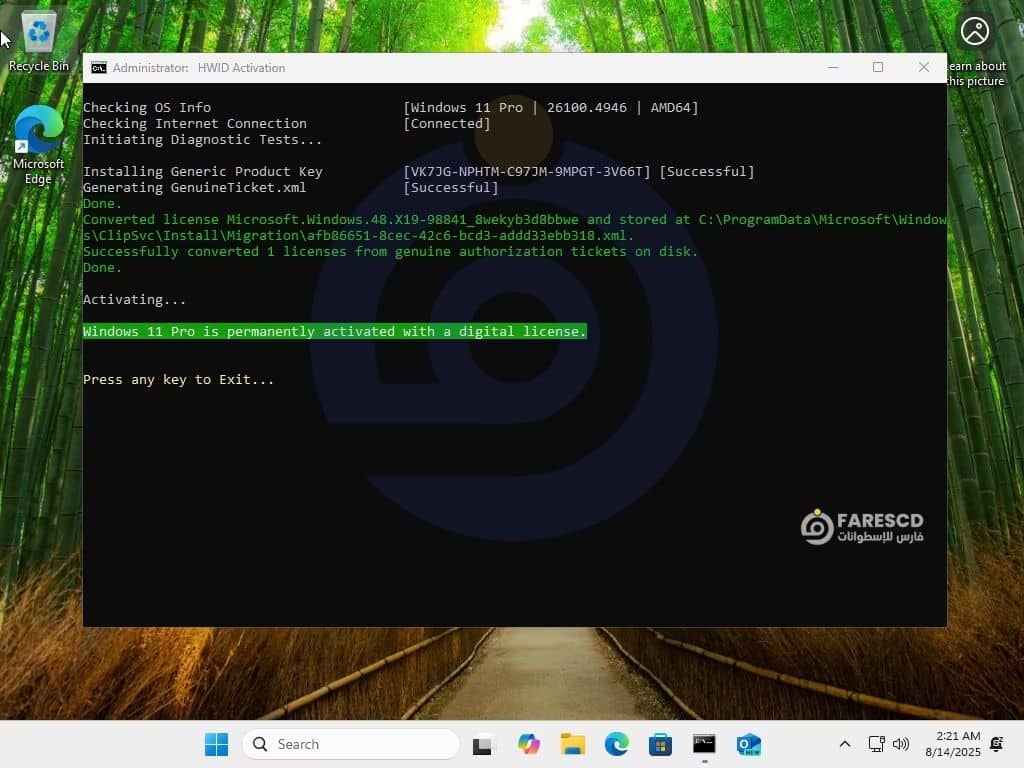
Task: Click the 'Converted license Microsoft.Windows.48...' line
Action: click(x=515, y=228)
